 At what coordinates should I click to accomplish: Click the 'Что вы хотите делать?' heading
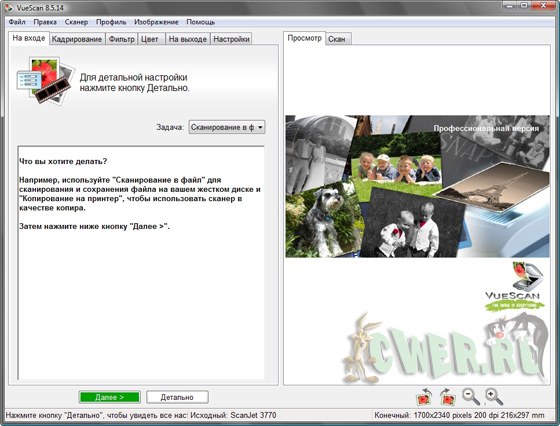click(x=63, y=161)
